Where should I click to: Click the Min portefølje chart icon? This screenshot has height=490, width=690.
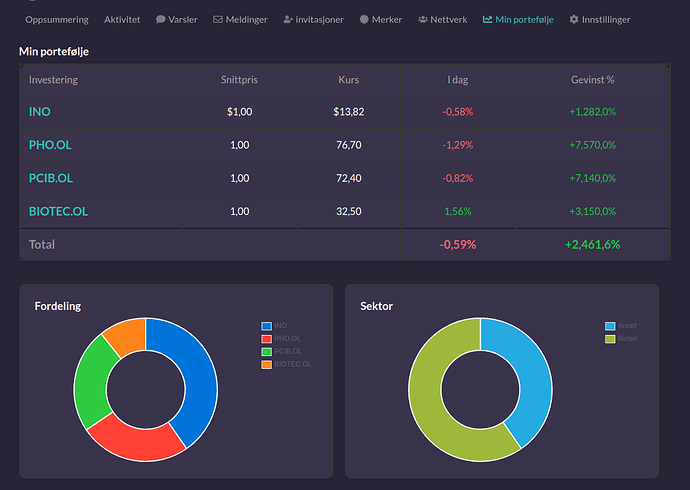tap(487, 19)
